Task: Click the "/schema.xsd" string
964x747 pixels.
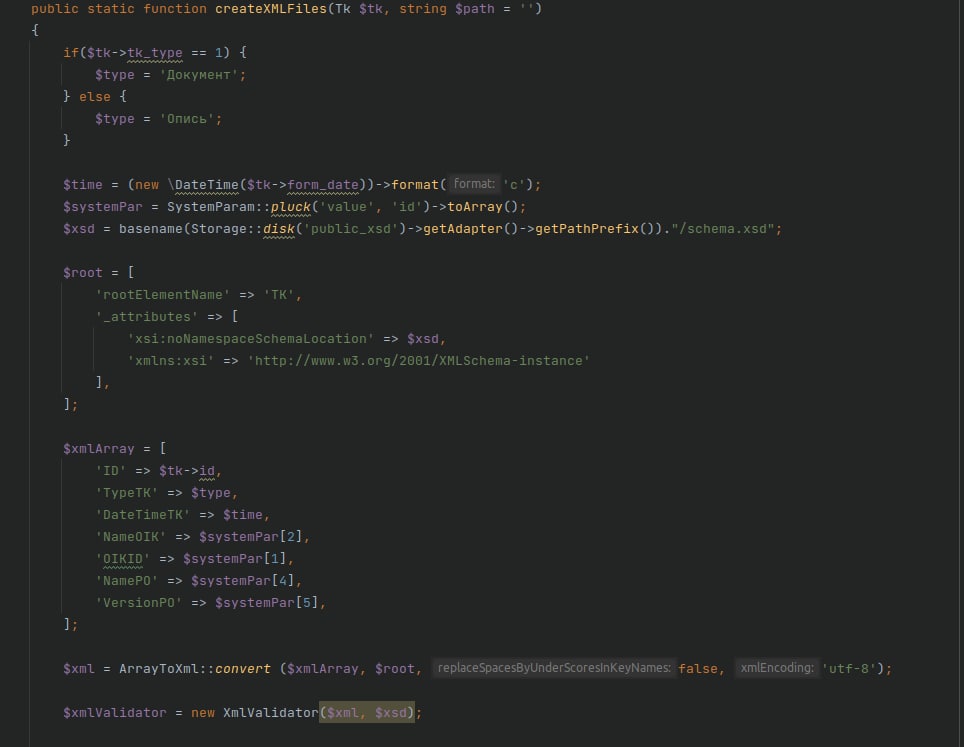Action: coord(722,229)
